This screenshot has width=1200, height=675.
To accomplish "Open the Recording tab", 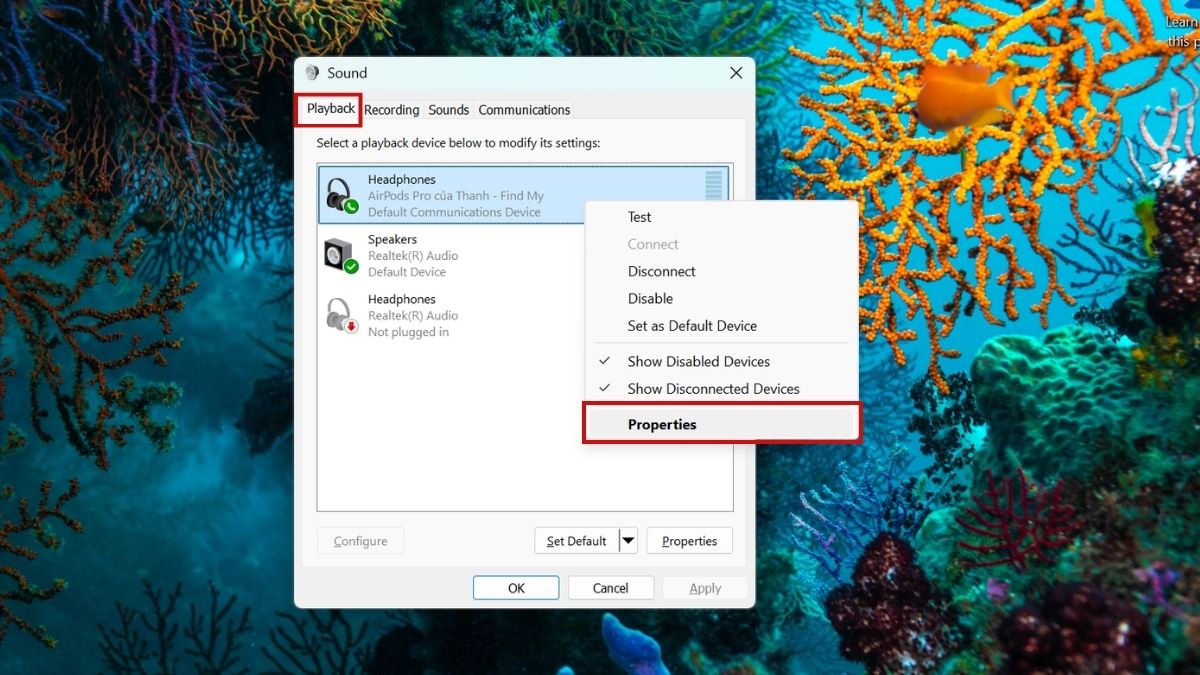I will tap(391, 110).
